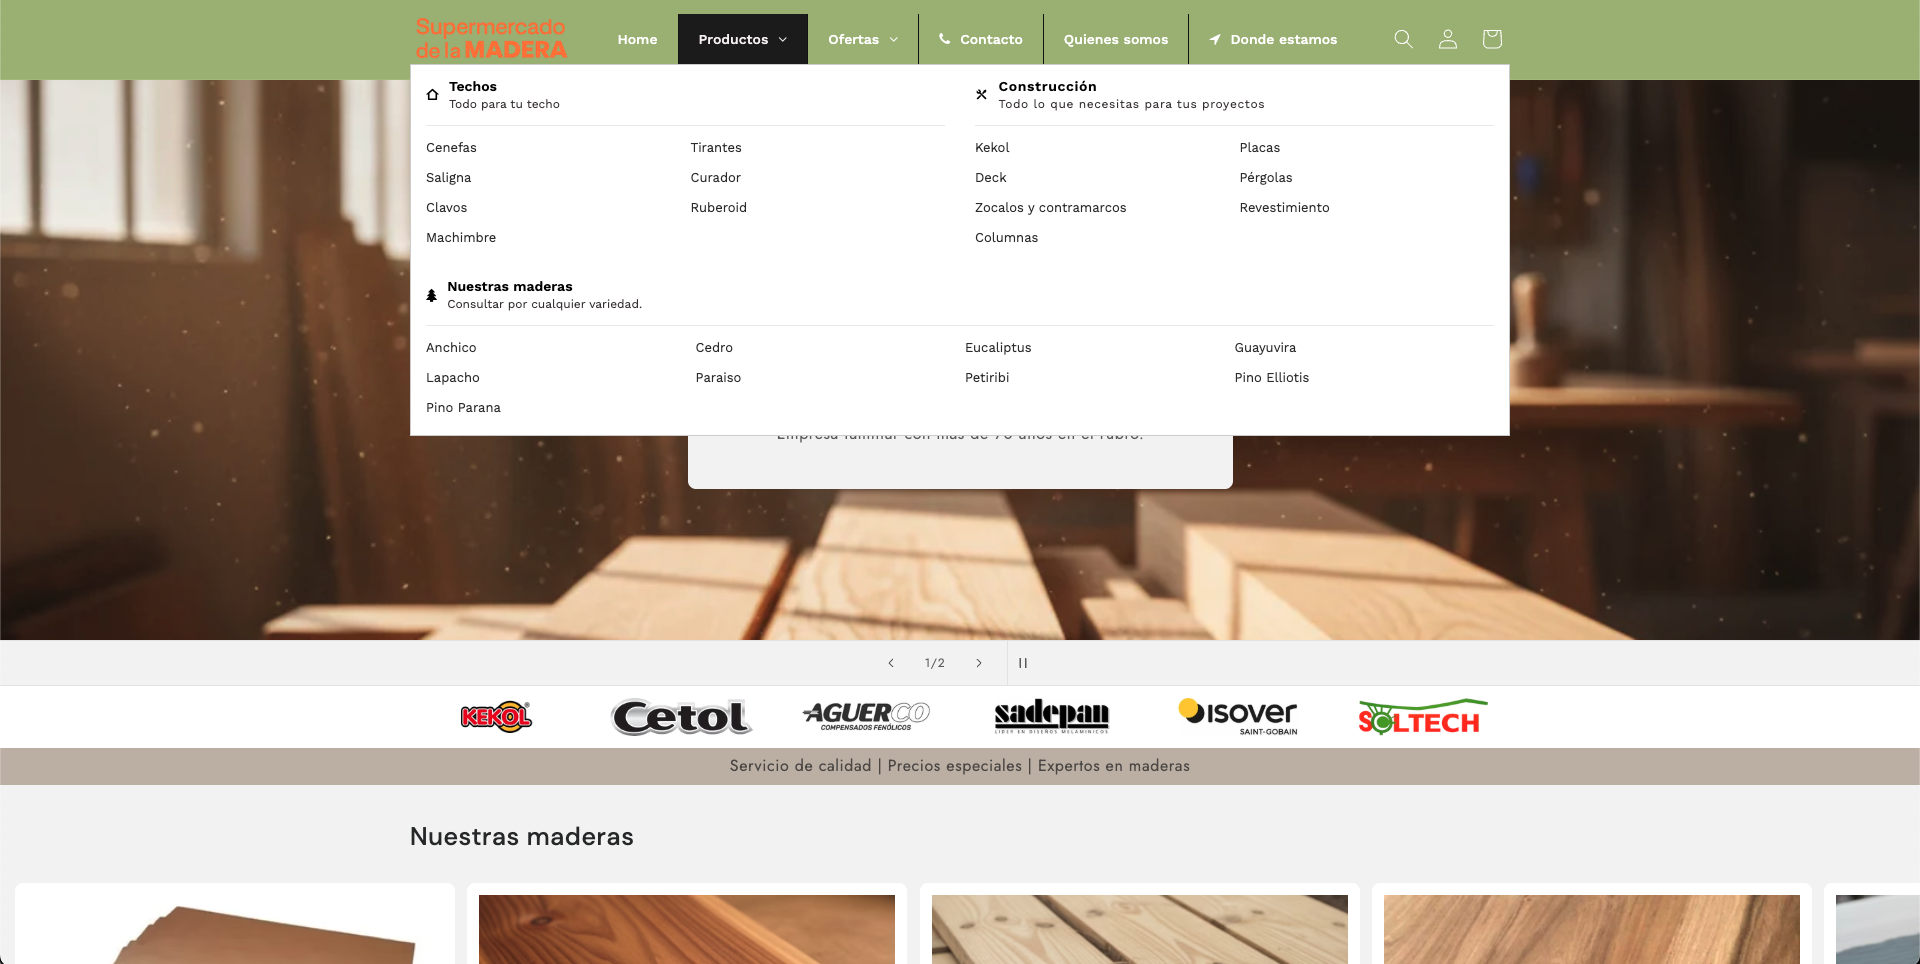
Task: View the Pino Elliotis wood link
Action: click(1271, 377)
